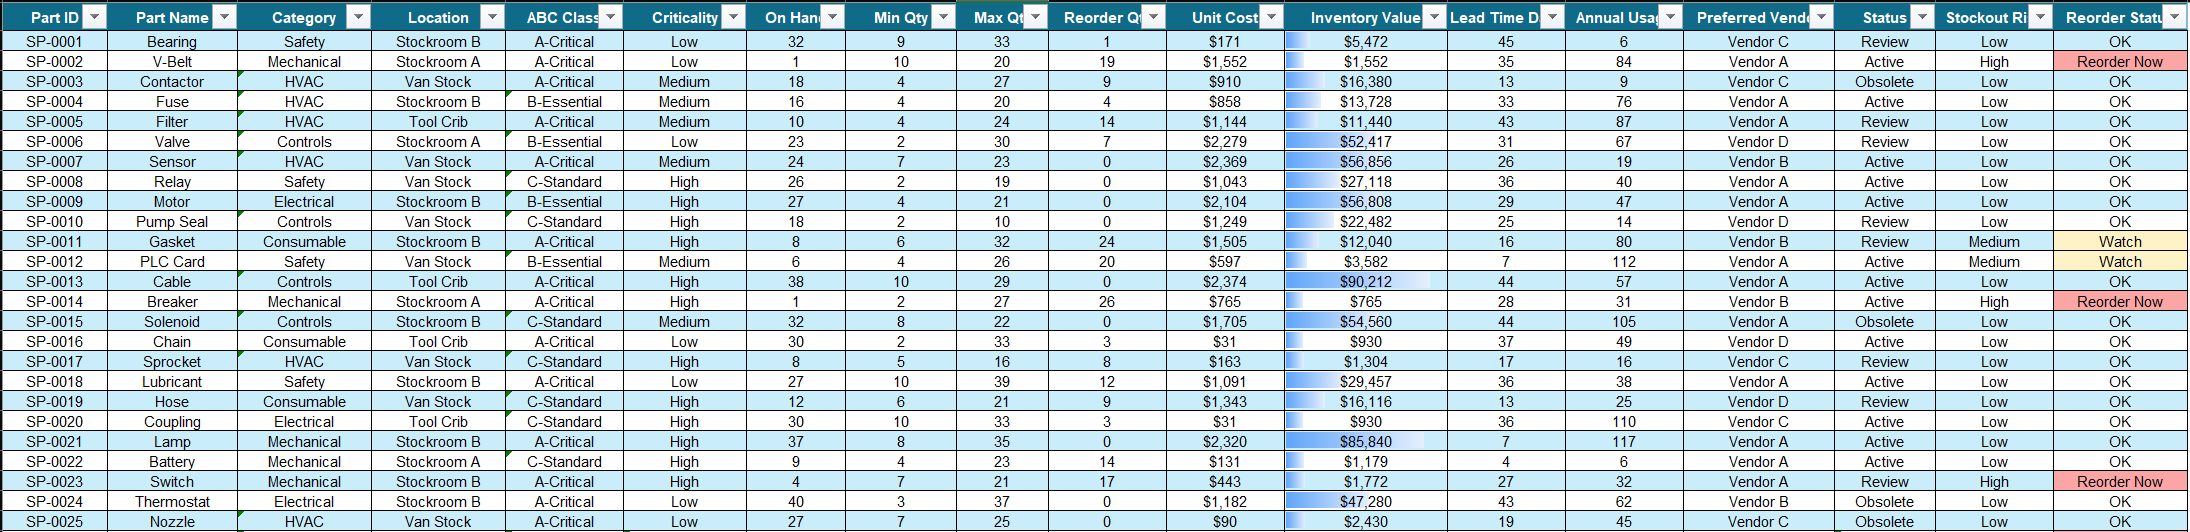Select the $2,320 unit cost cell
The height and width of the screenshot is (532, 2190).
point(1225,442)
